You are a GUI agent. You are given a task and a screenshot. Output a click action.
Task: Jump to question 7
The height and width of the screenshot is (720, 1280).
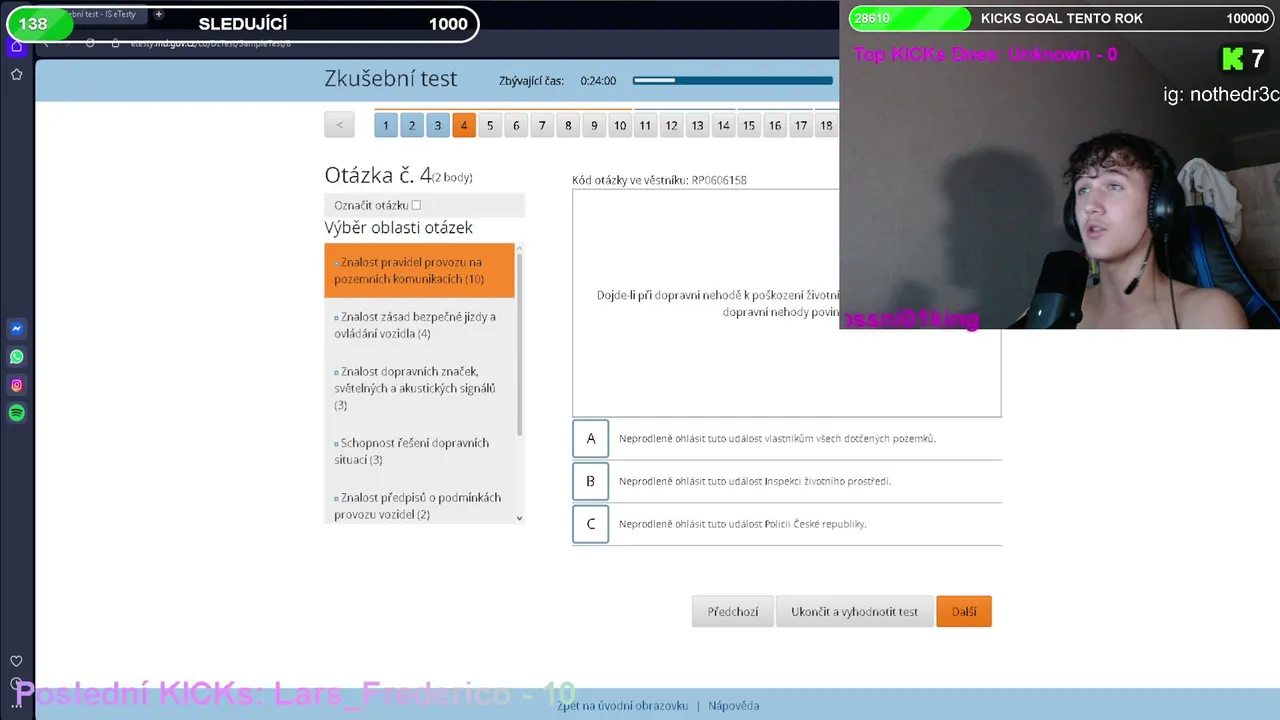point(542,125)
